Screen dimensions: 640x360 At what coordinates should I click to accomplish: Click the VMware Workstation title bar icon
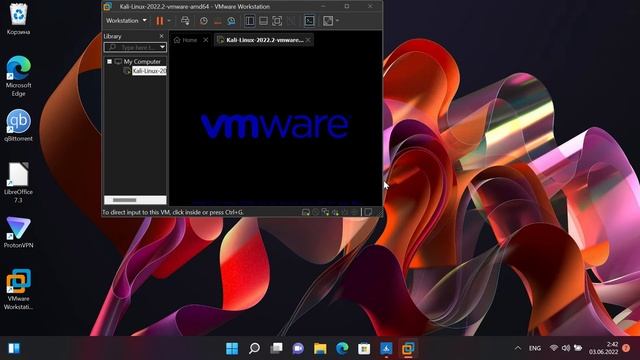point(108,7)
